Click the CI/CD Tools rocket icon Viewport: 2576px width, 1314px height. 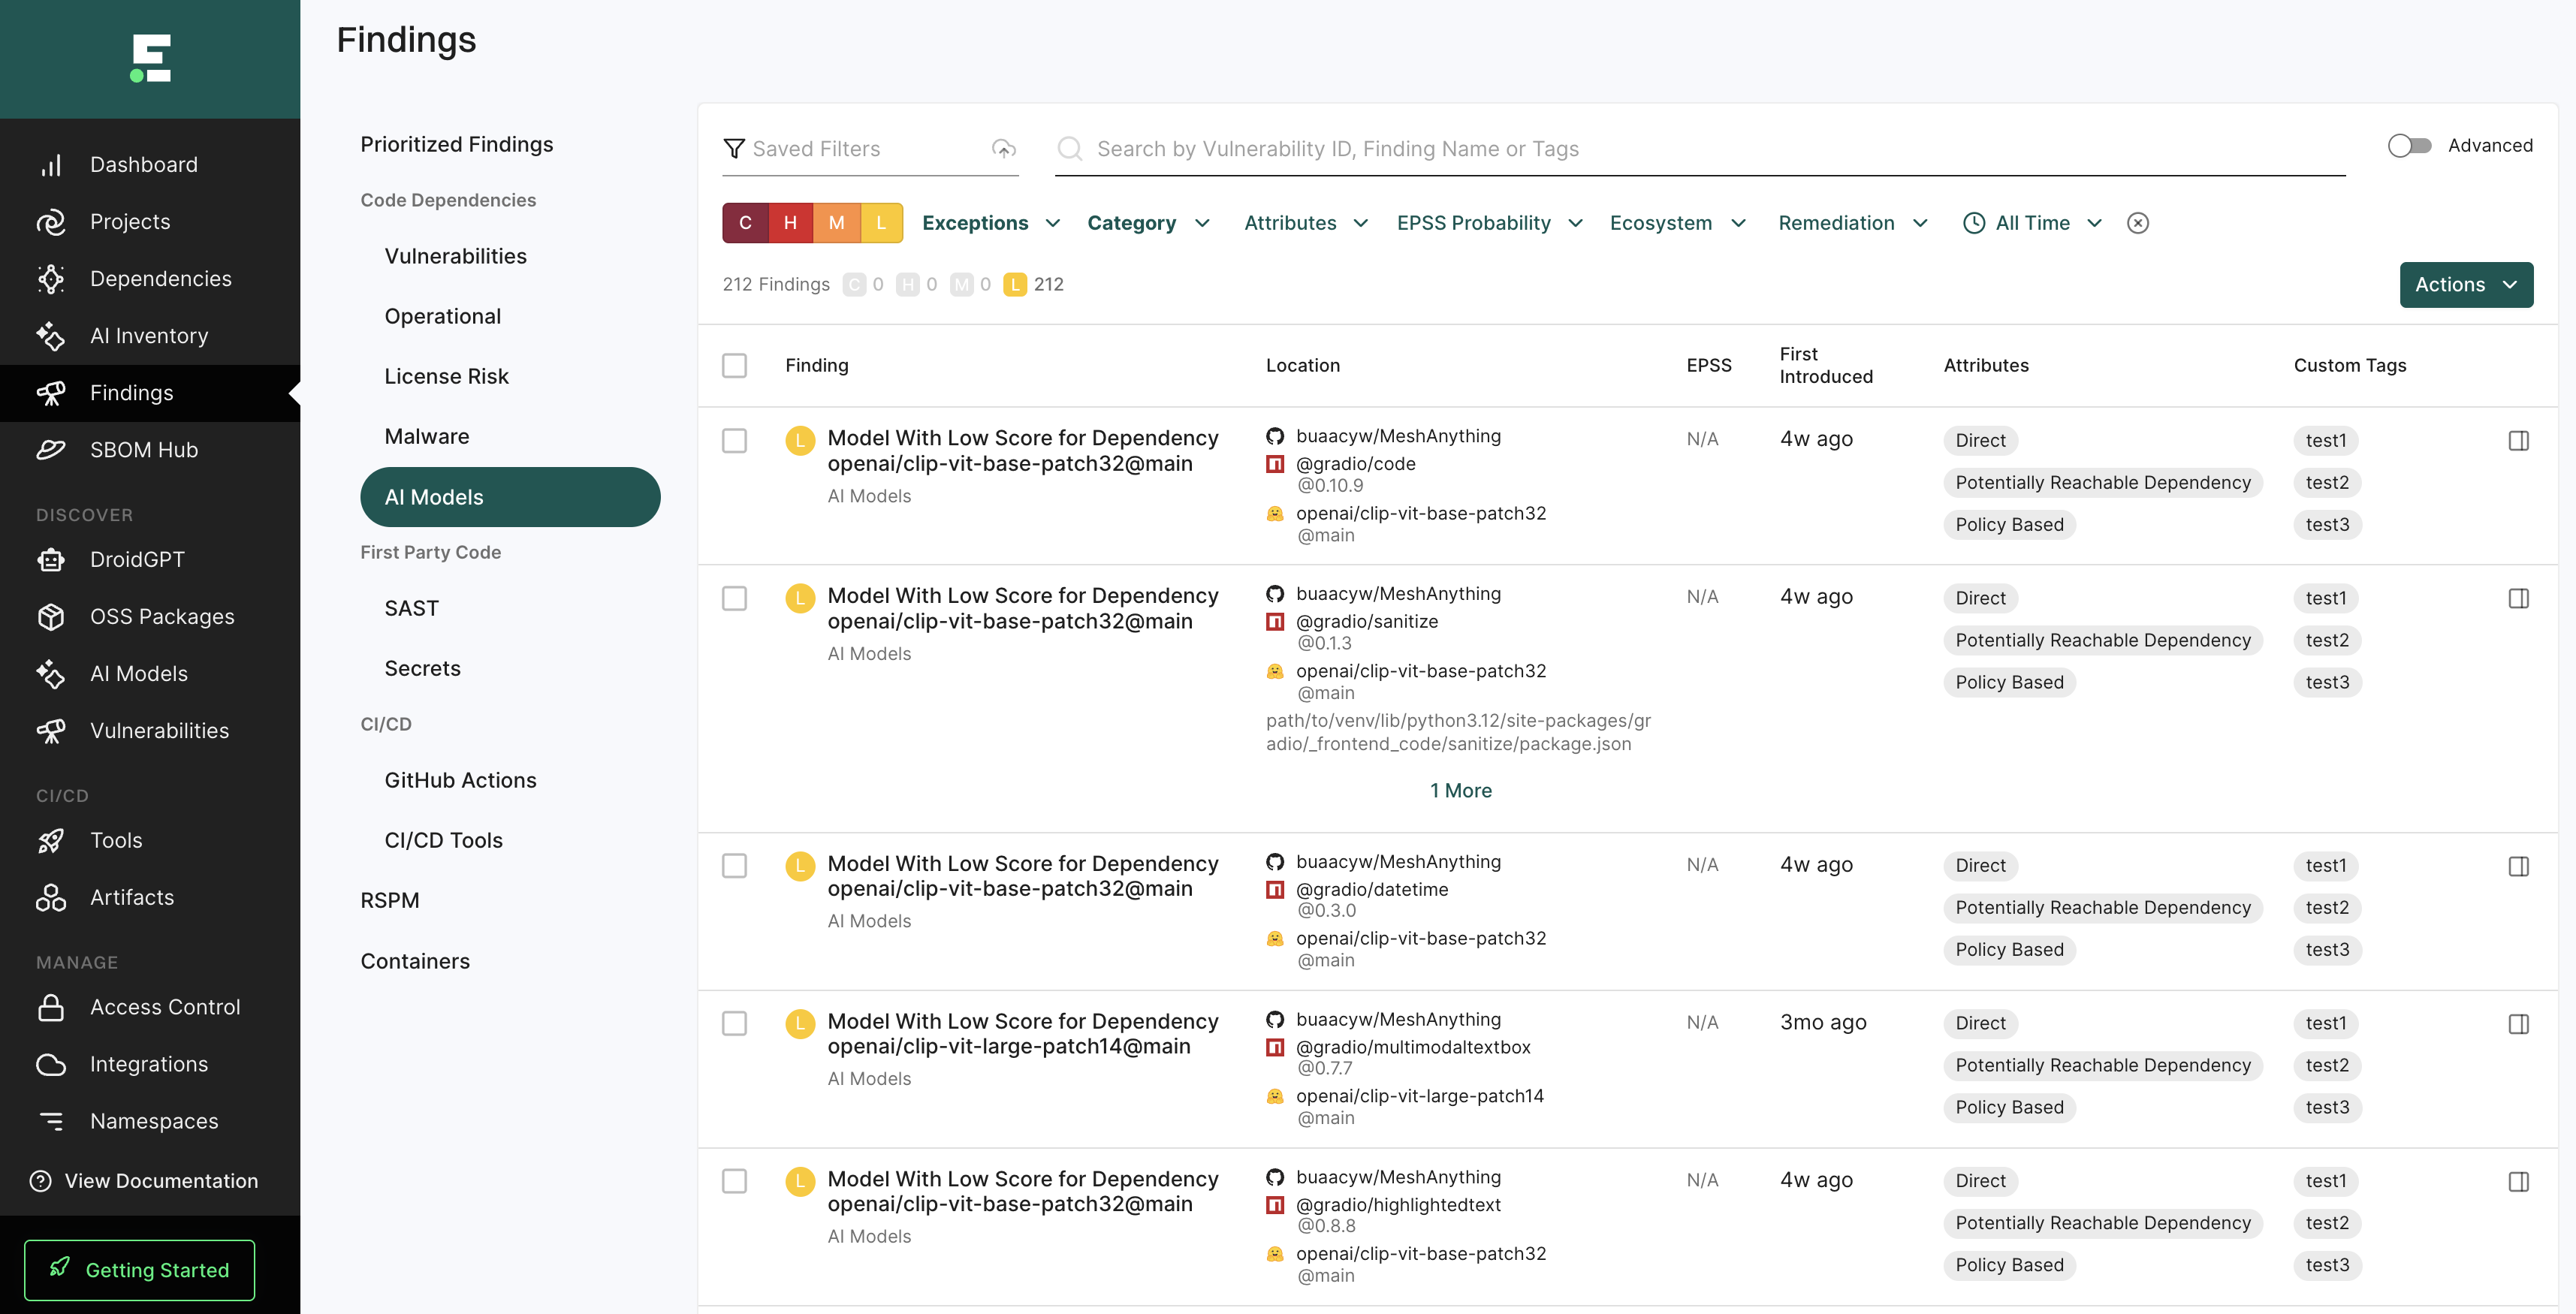[51, 841]
